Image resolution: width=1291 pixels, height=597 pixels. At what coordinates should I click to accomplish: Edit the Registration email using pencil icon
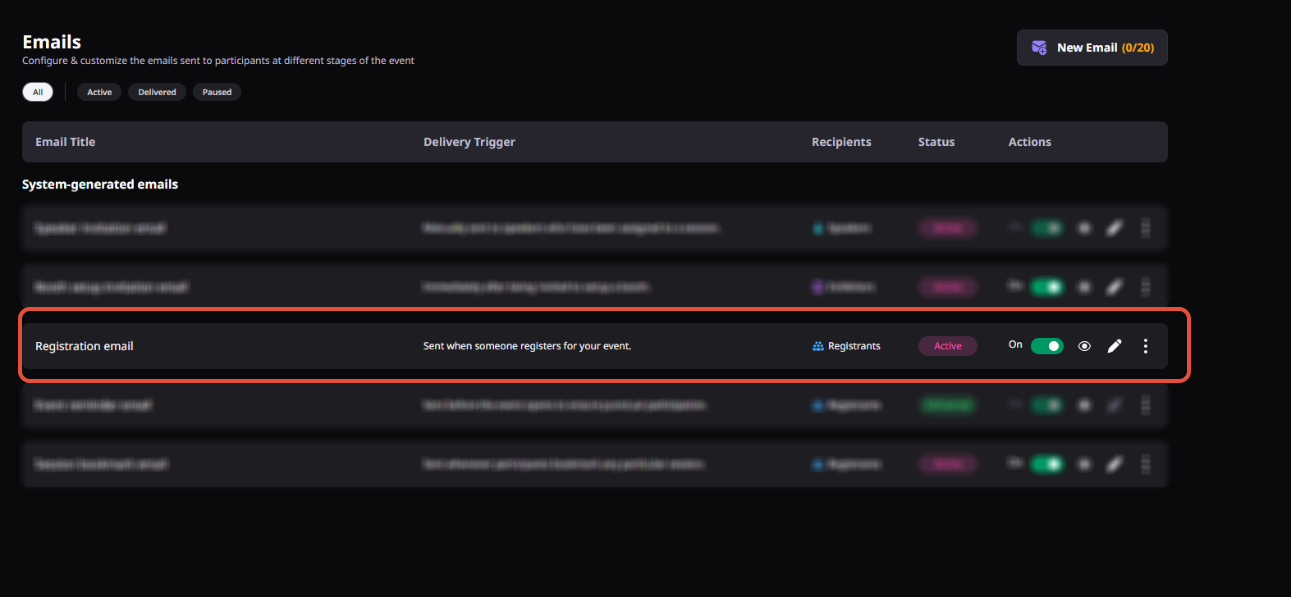click(x=1115, y=346)
